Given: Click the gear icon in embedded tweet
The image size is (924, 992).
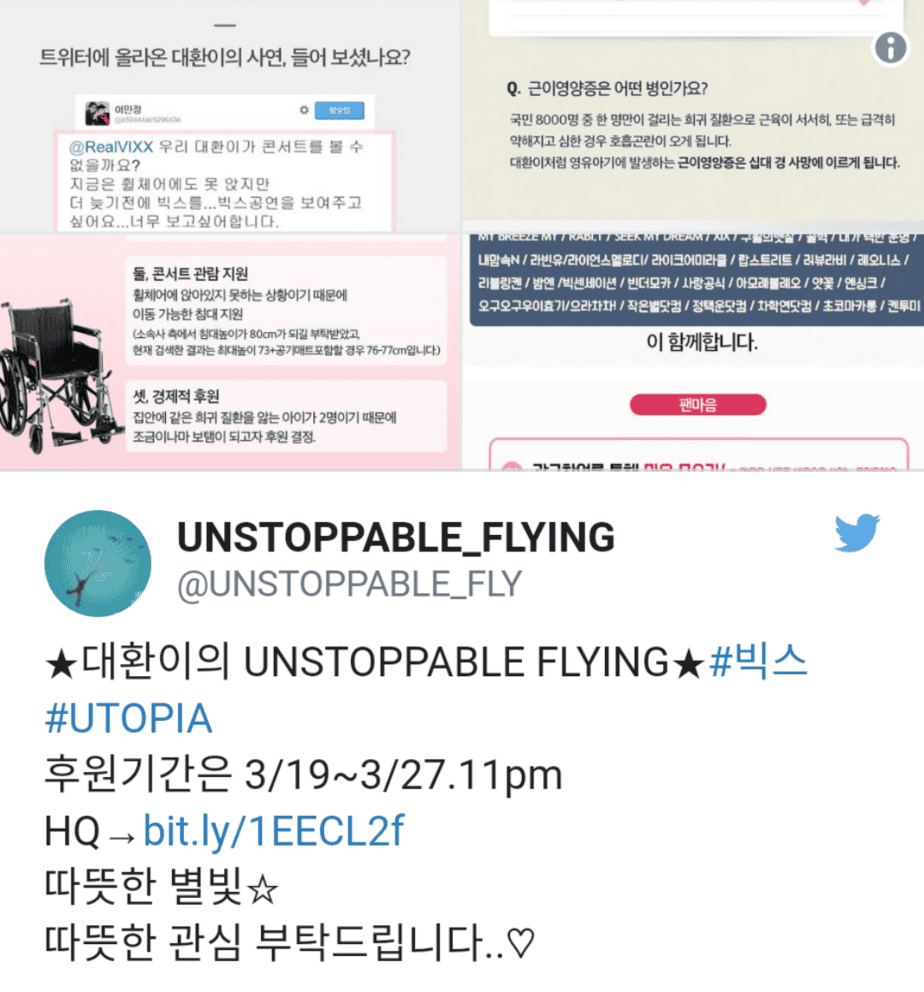Looking at the screenshot, I should point(304,110).
